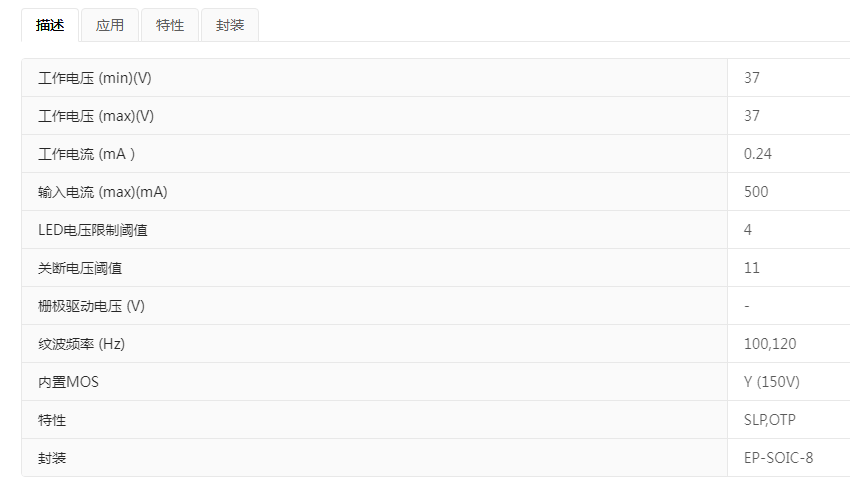Select the 500 value cell
This screenshot has height=482, width=850.
coord(756,192)
